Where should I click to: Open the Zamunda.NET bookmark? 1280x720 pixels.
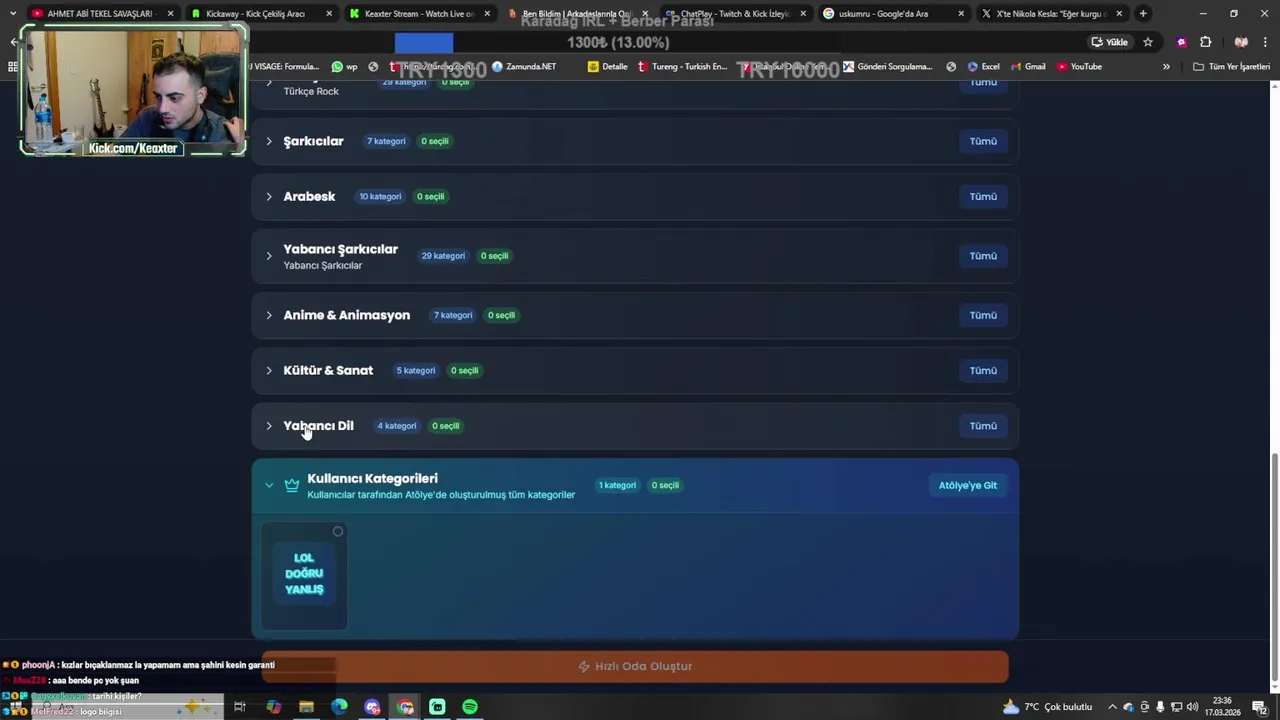point(523,67)
